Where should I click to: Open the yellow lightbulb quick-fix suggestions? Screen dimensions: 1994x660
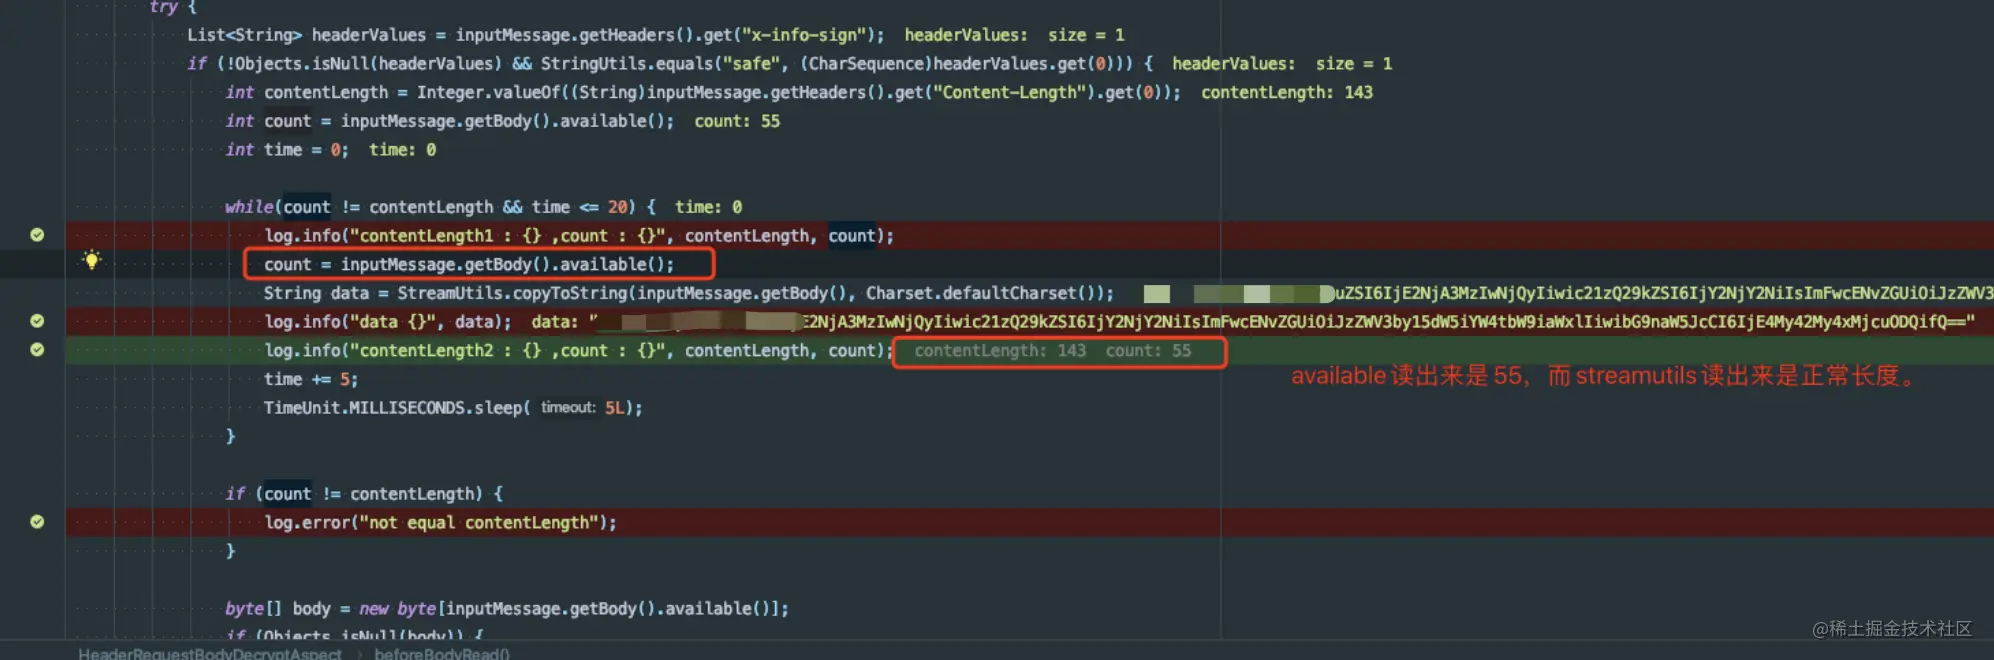pyautogui.click(x=91, y=260)
